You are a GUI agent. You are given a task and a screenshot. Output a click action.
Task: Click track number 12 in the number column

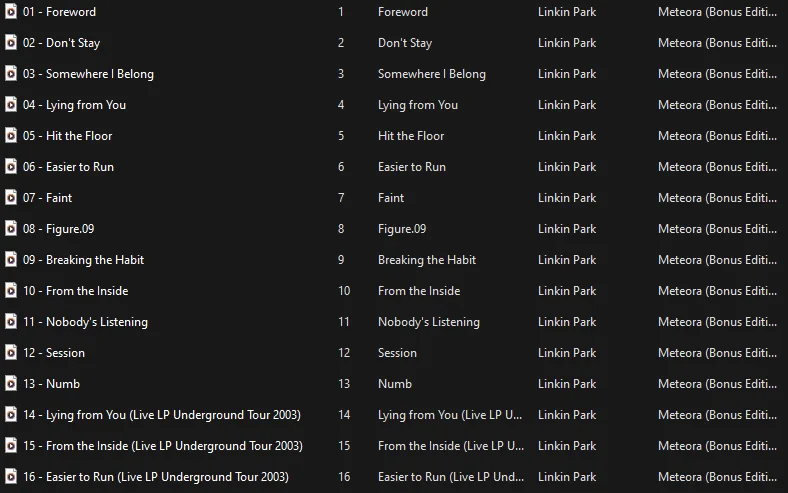[x=344, y=353]
